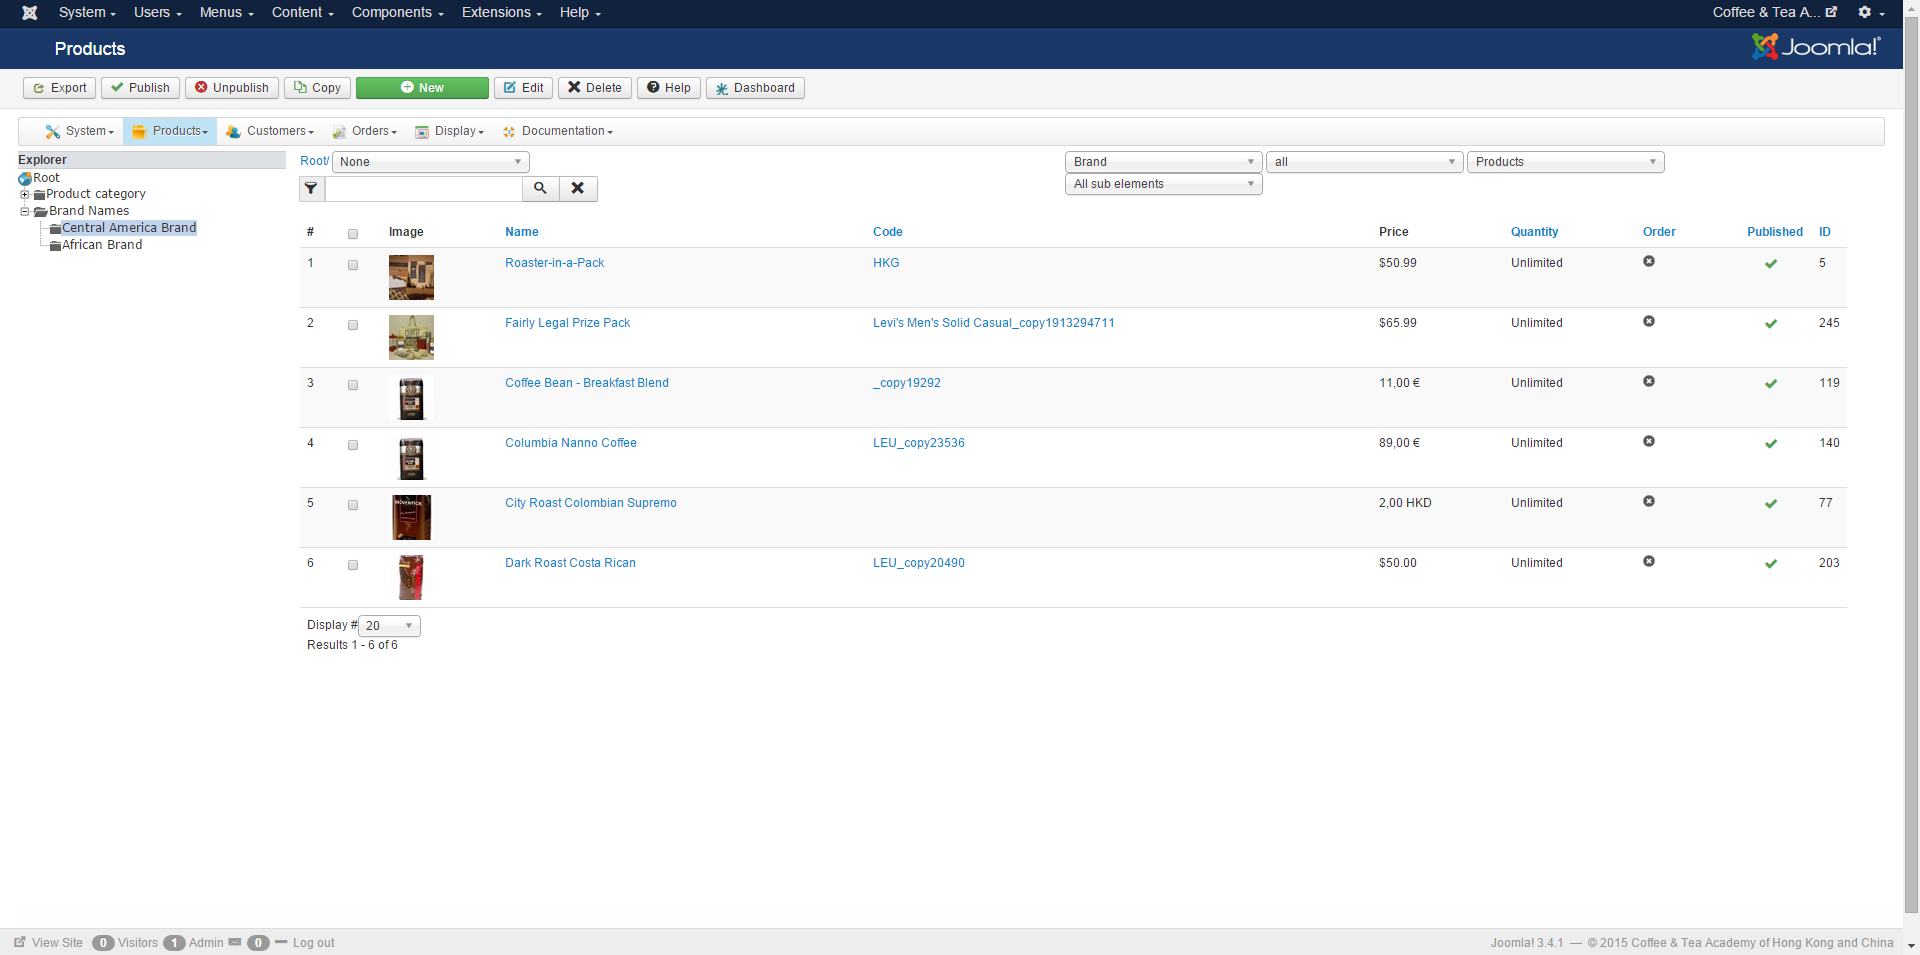Check the select-all checkbox in table header
1920x955 pixels.
click(353, 234)
